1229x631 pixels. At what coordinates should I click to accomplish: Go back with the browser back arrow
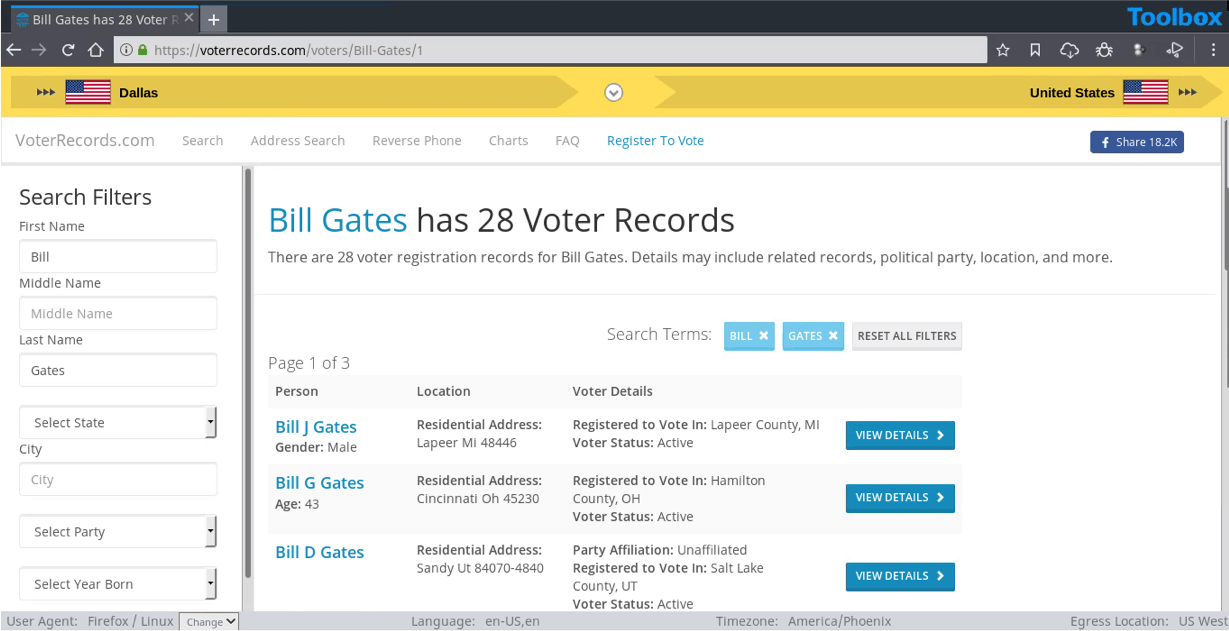coord(14,50)
